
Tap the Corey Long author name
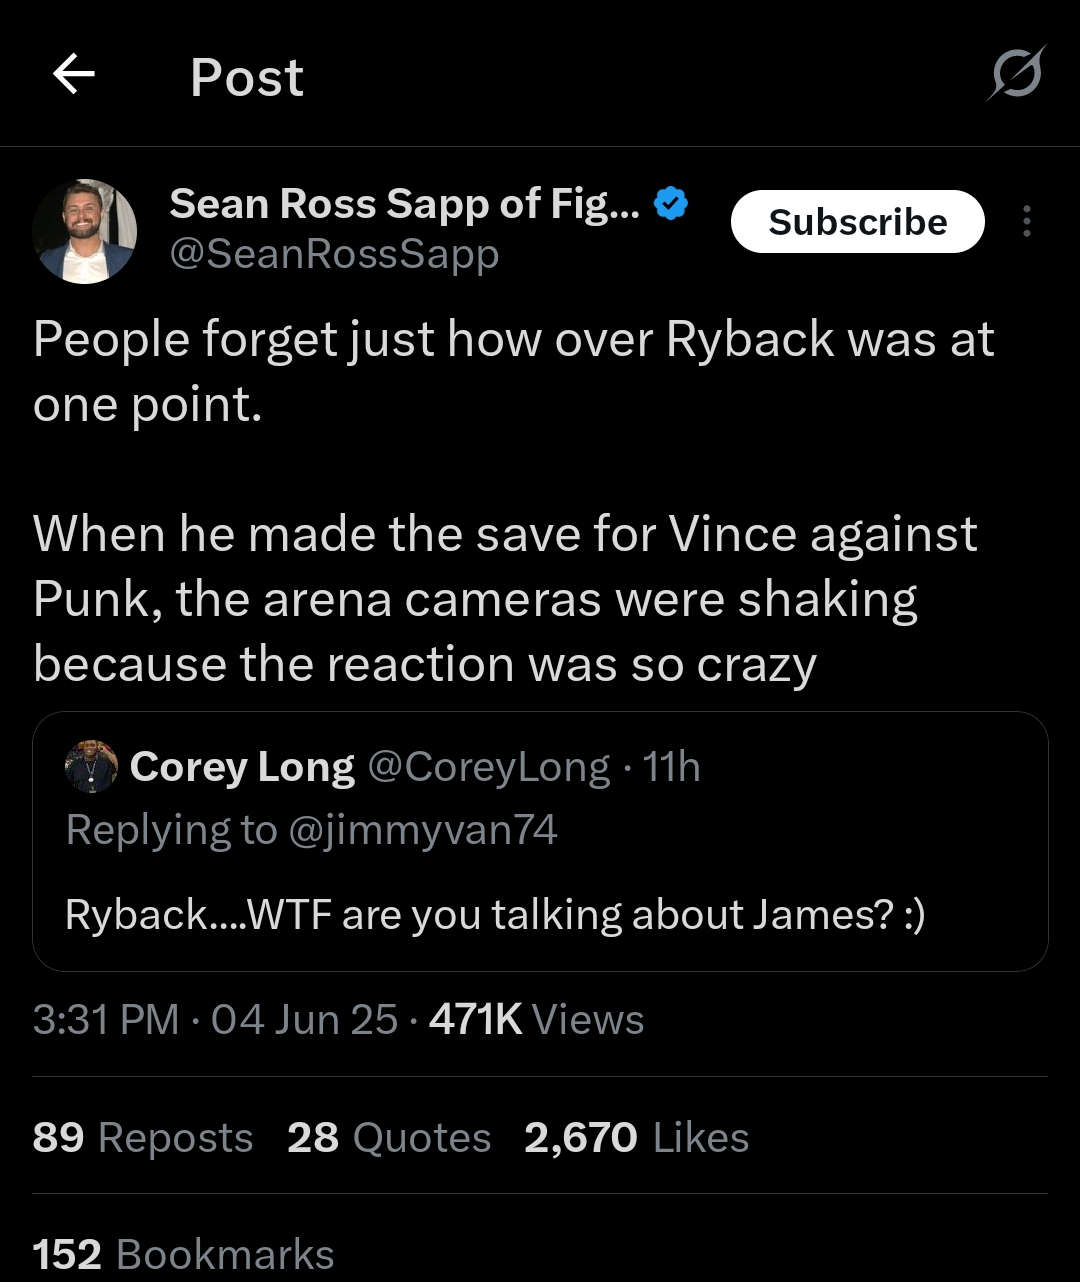pos(242,768)
